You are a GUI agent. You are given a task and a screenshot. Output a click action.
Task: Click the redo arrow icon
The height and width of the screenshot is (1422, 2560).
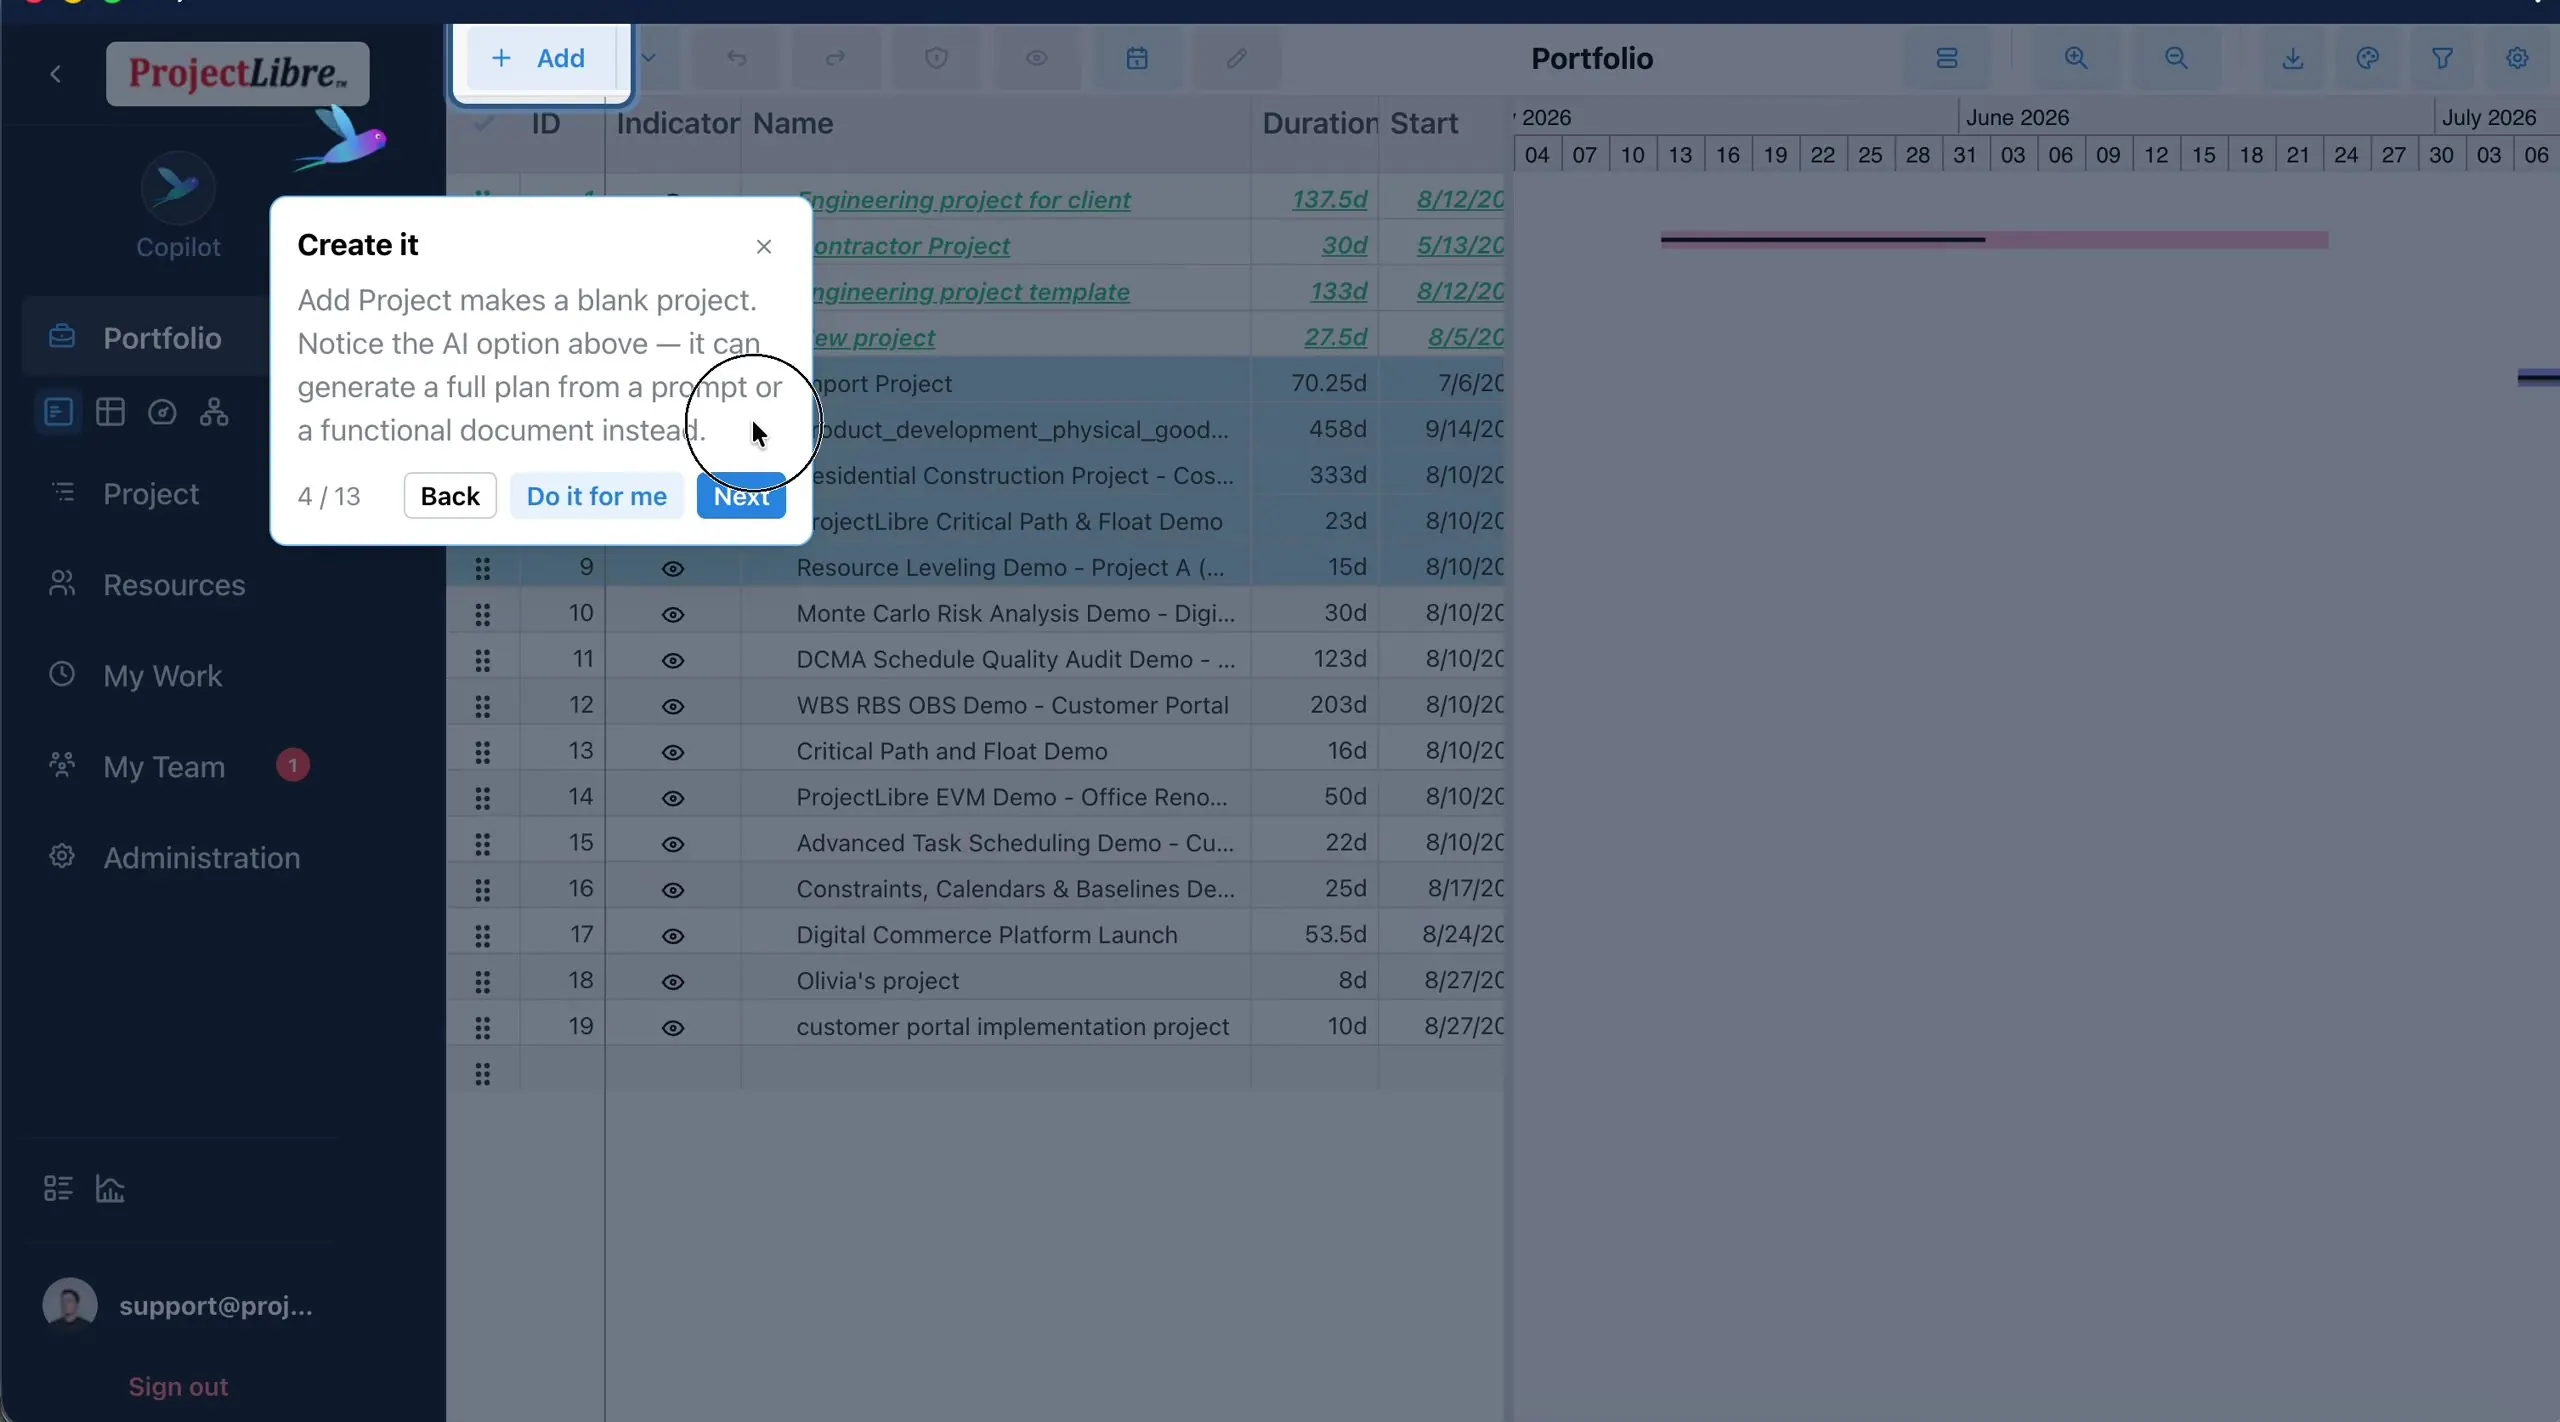pyautogui.click(x=836, y=58)
